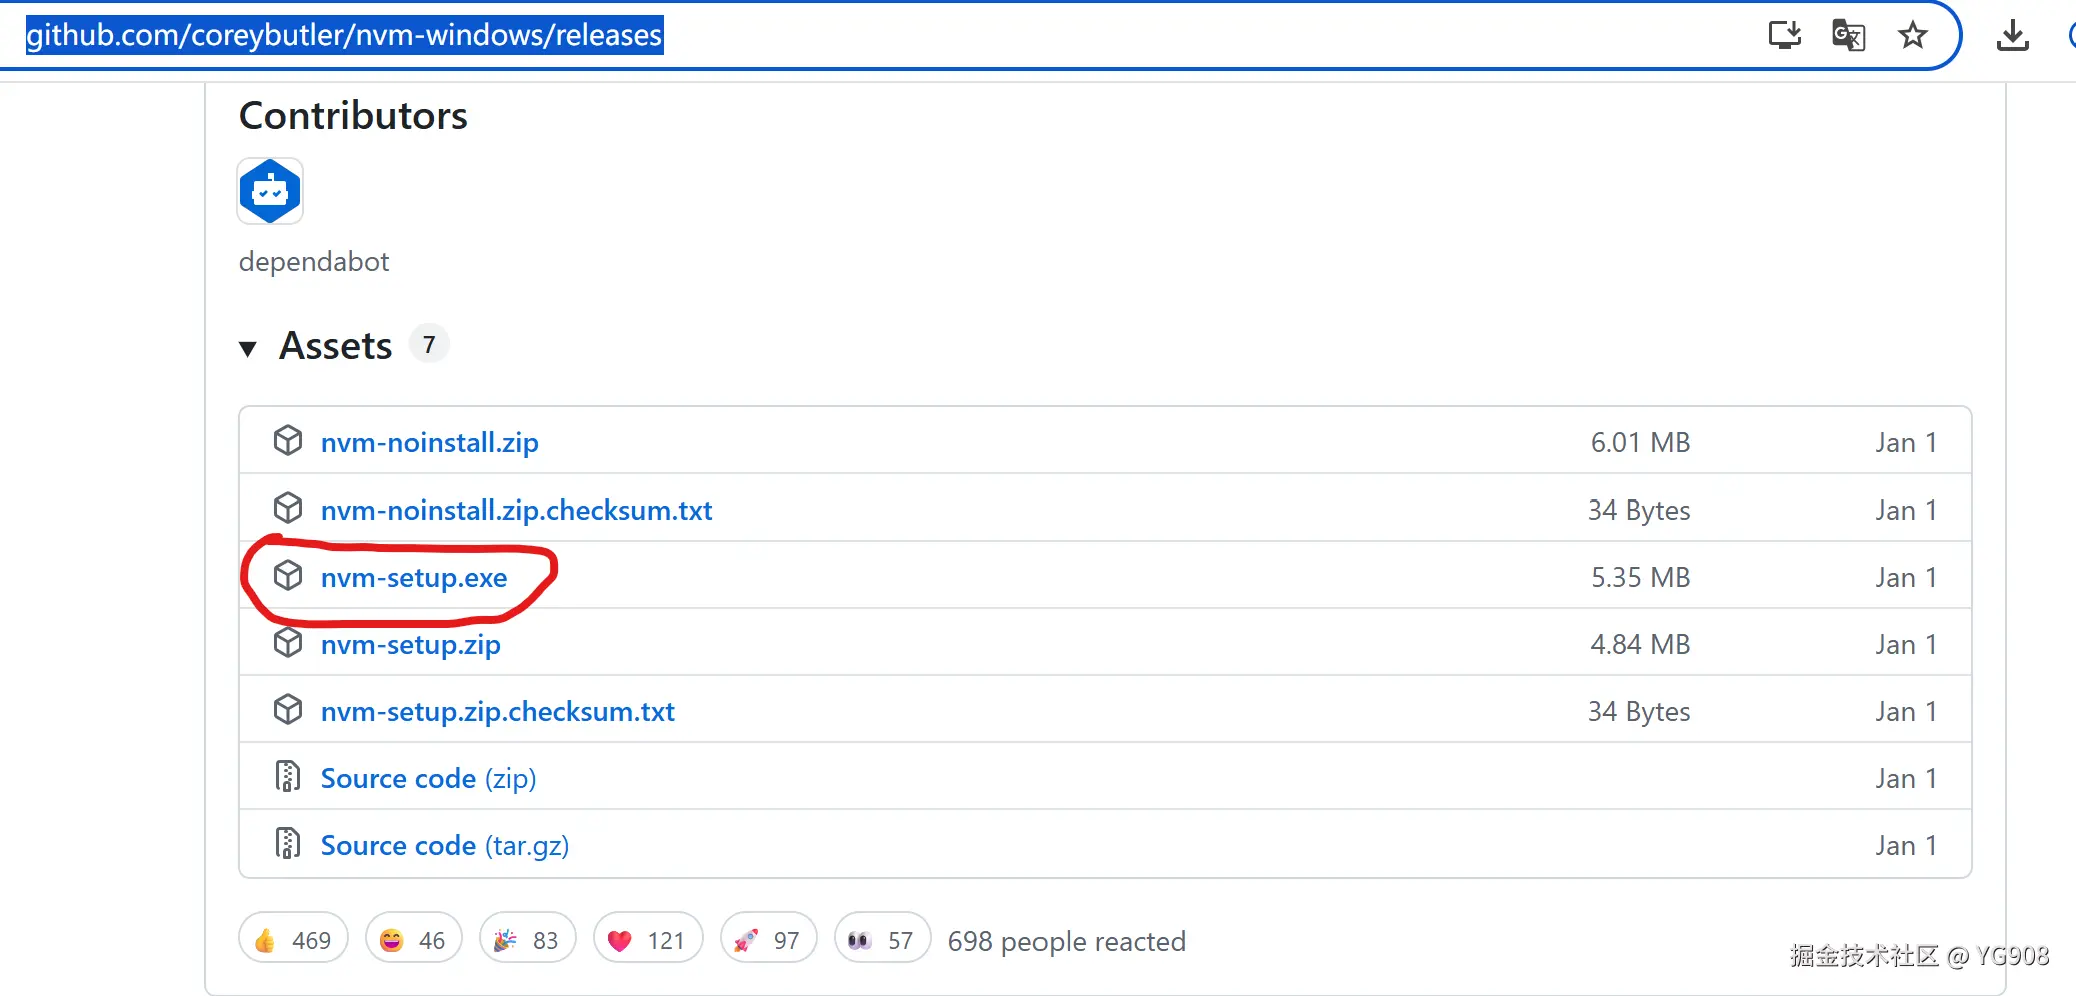Download Source code (zip)

[x=428, y=778]
